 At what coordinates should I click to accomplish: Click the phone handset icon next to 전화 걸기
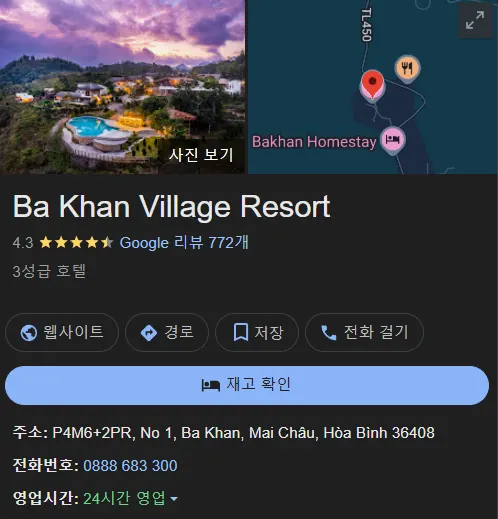click(x=329, y=333)
